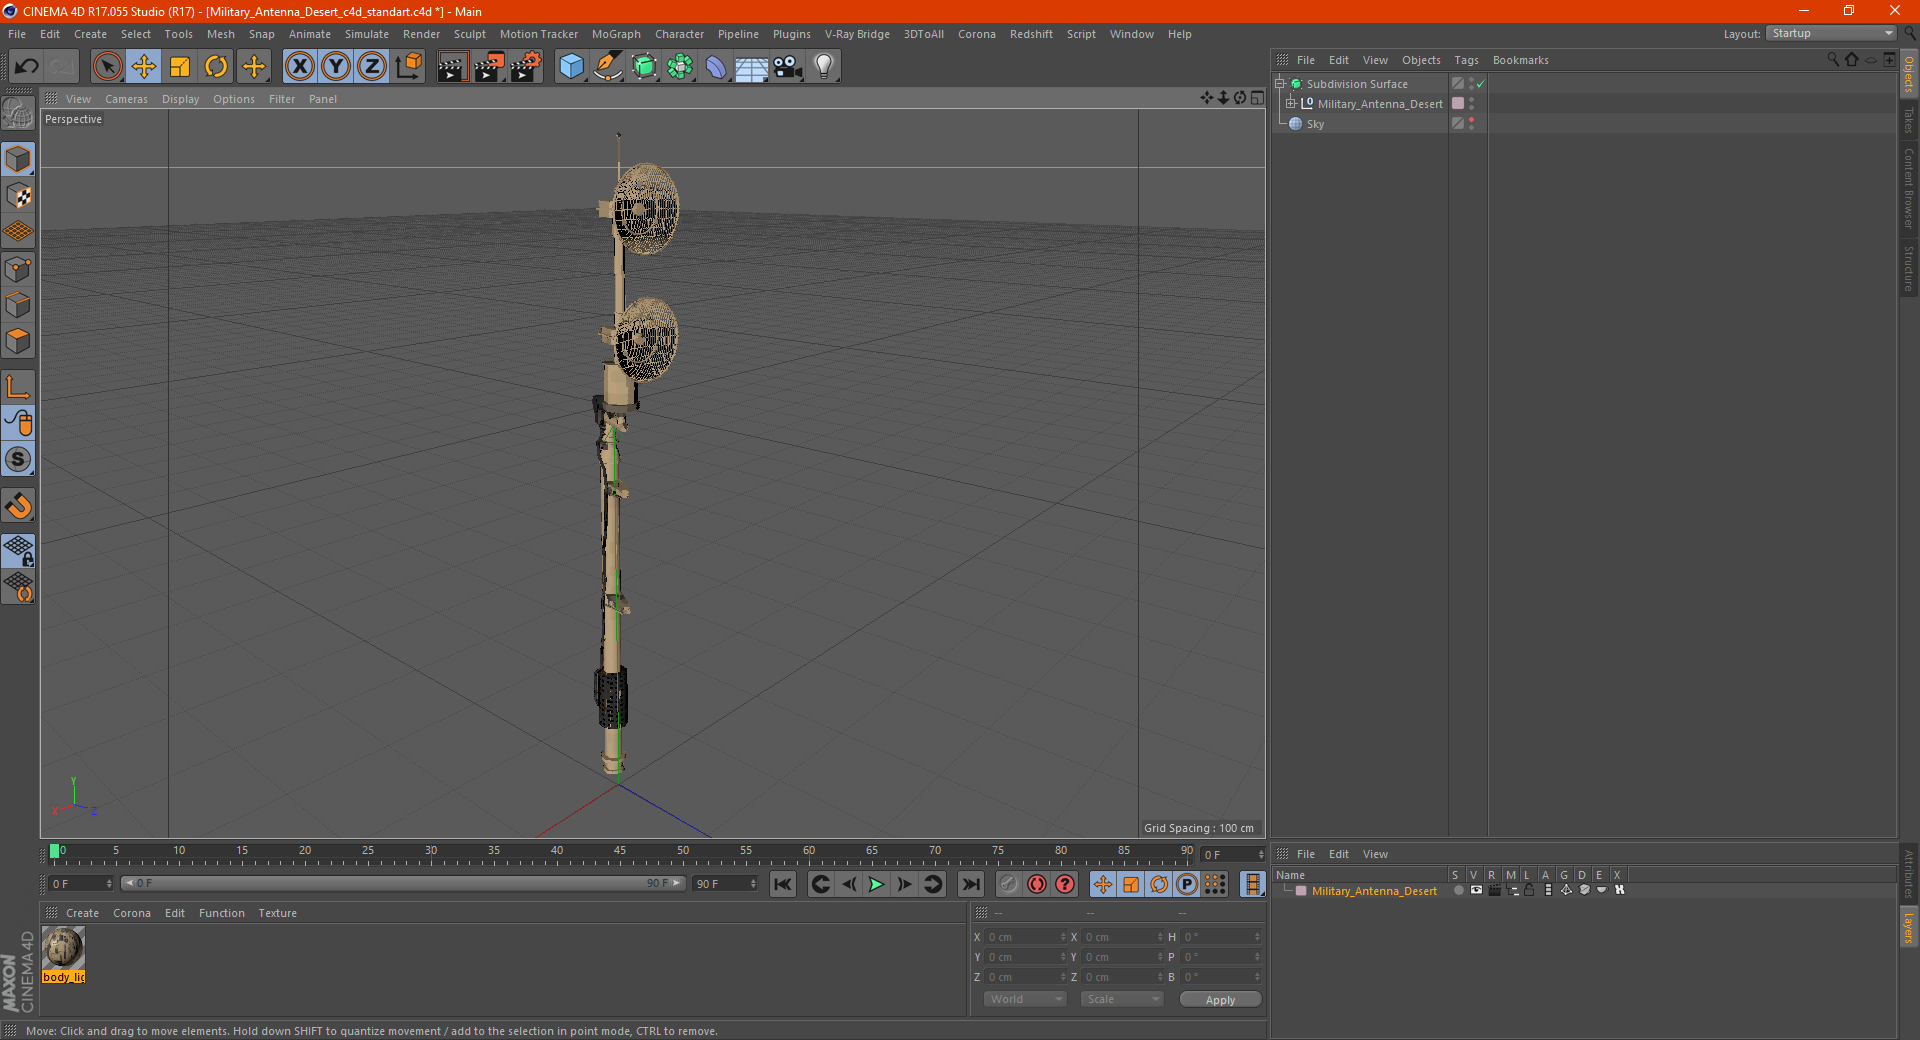
Task: Click Make Editable icon in left toolbar
Action: click(x=18, y=114)
